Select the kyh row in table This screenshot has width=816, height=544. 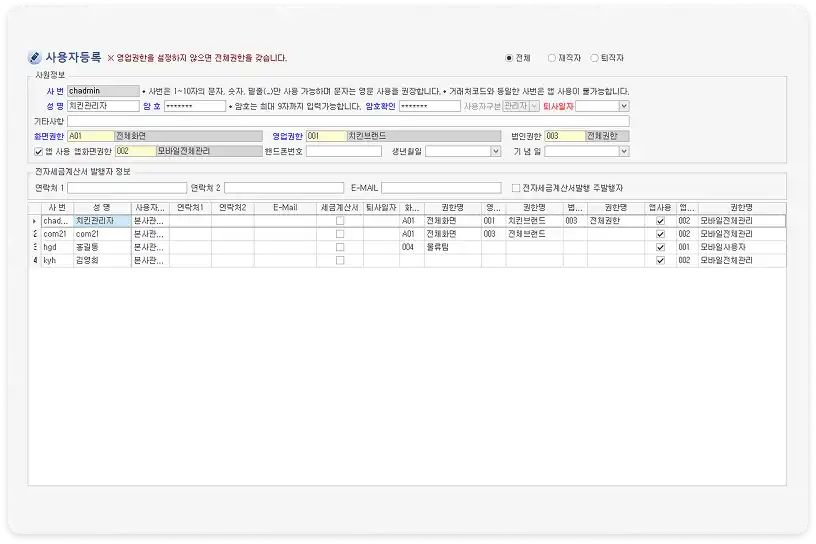click(407, 260)
